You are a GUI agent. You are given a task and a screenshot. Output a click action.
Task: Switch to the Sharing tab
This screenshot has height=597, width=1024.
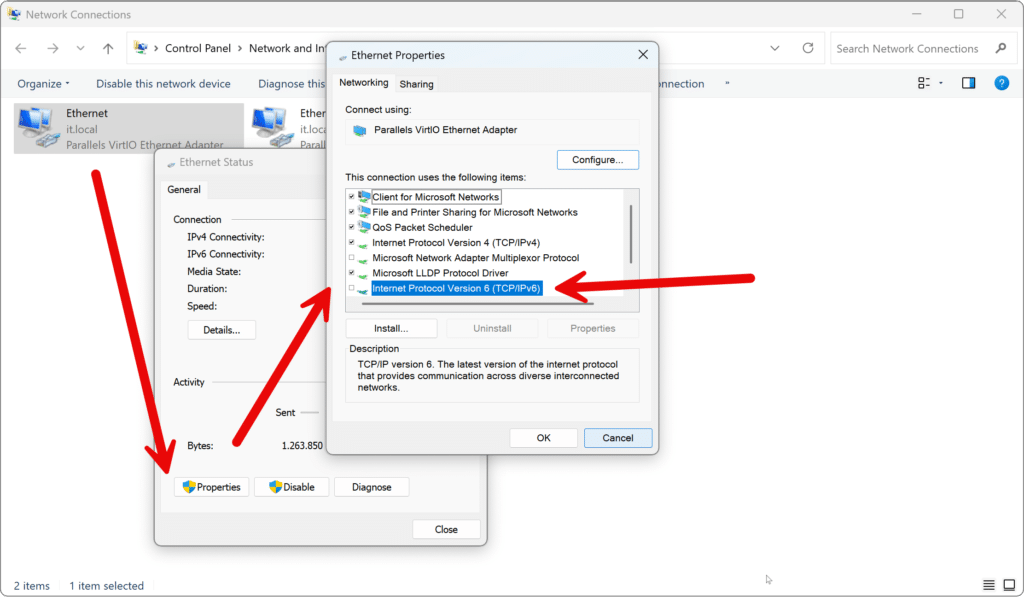click(x=416, y=84)
